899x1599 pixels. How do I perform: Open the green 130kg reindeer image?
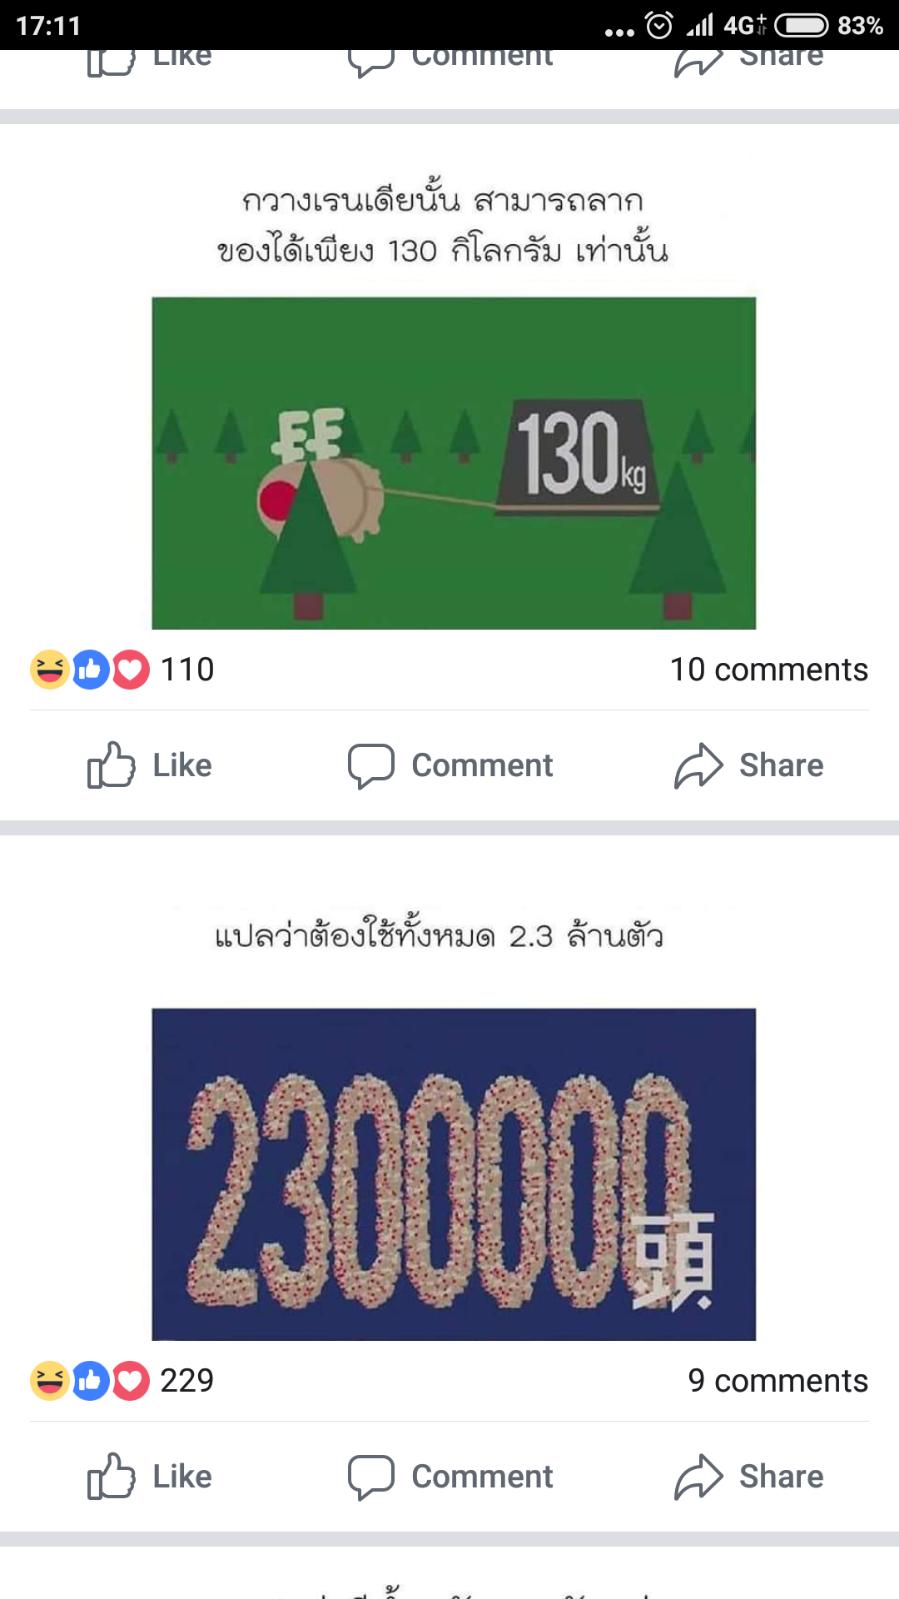454,463
